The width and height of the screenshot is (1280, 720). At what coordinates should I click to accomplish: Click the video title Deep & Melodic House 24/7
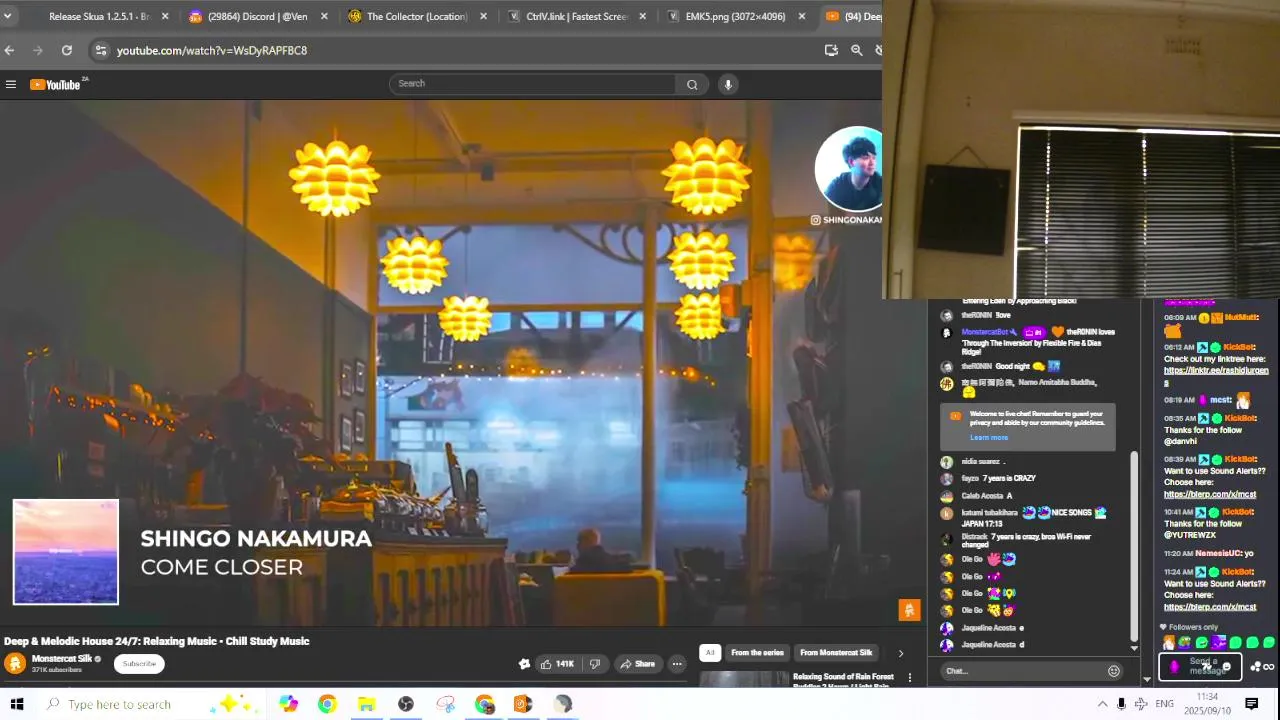[156, 641]
